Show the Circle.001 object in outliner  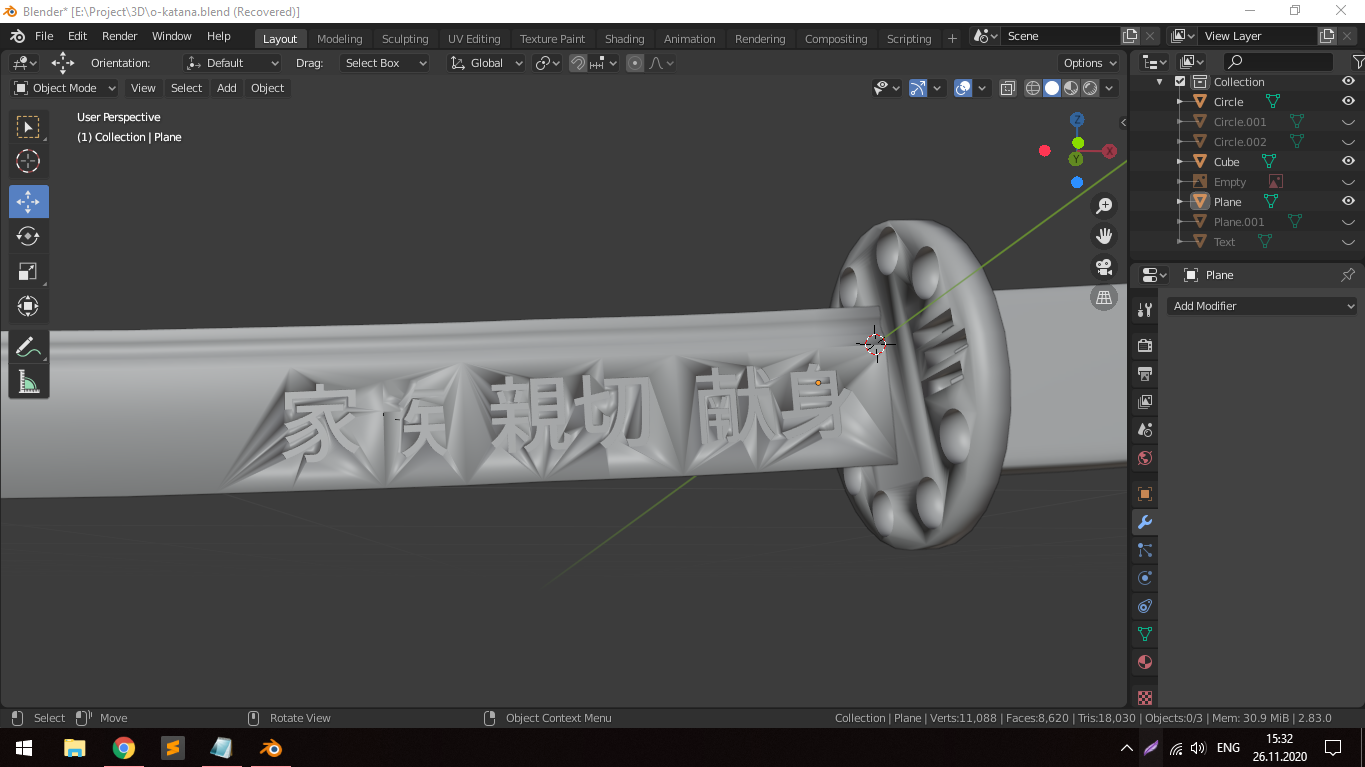pyautogui.click(x=1348, y=122)
